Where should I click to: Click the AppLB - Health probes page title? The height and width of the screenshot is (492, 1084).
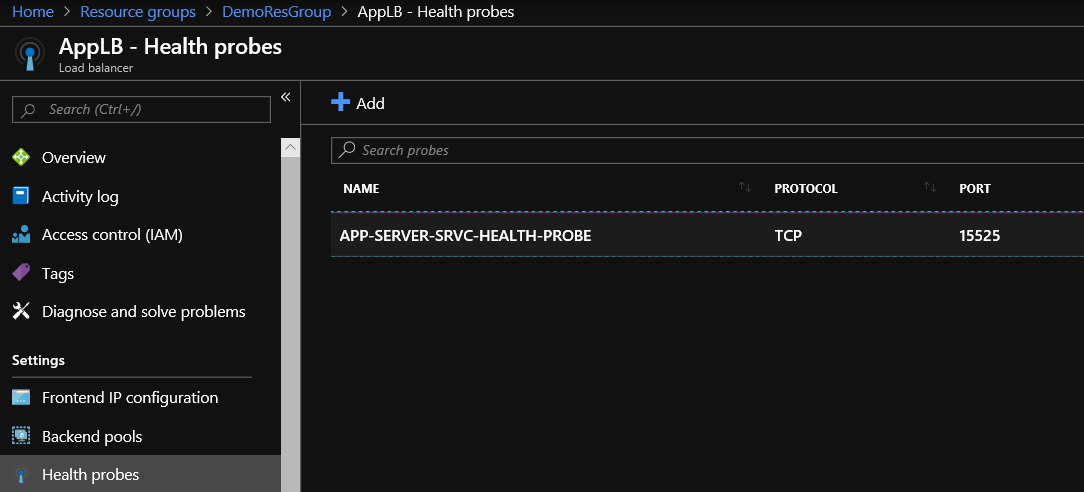click(x=170, y=46)
